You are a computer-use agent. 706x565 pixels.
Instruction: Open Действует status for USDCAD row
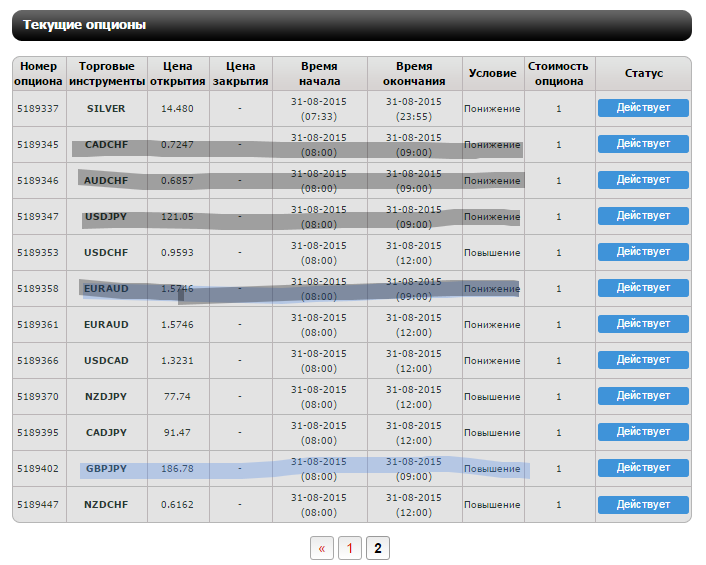point(643,360)
